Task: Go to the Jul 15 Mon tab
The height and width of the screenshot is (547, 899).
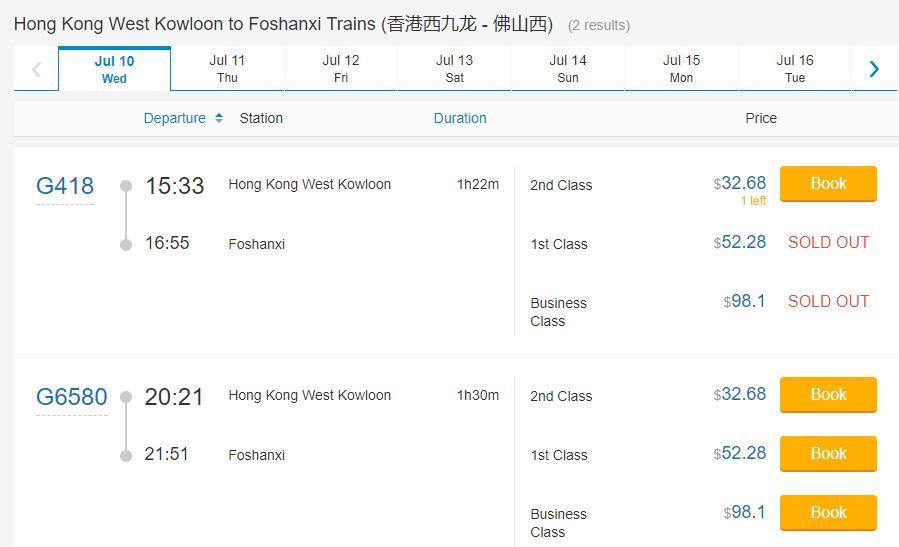Action: [681, 69]
